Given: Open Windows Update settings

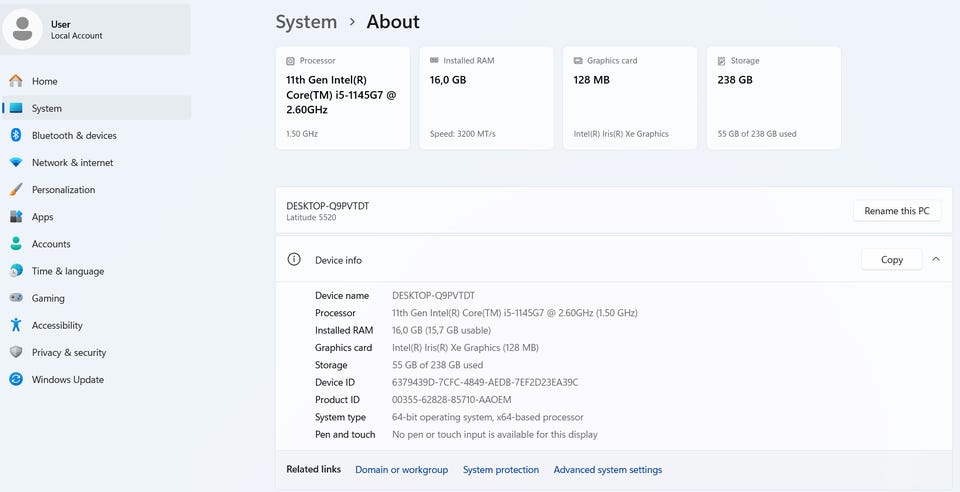Looking at the screenshot, I should [x=97, y=379].
